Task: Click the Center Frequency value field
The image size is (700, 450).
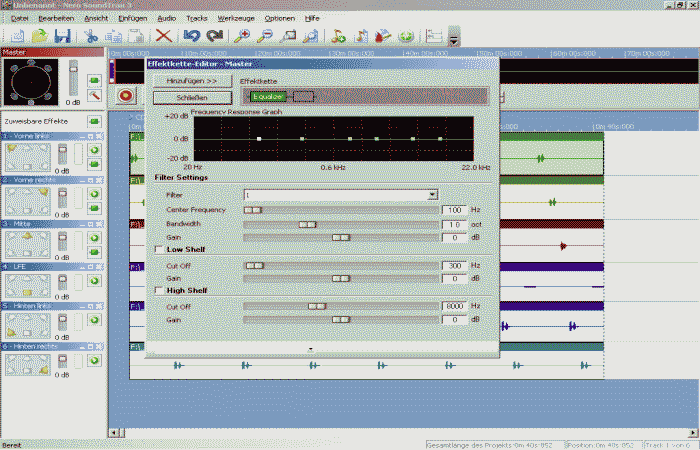Action: tap(455, 210)
